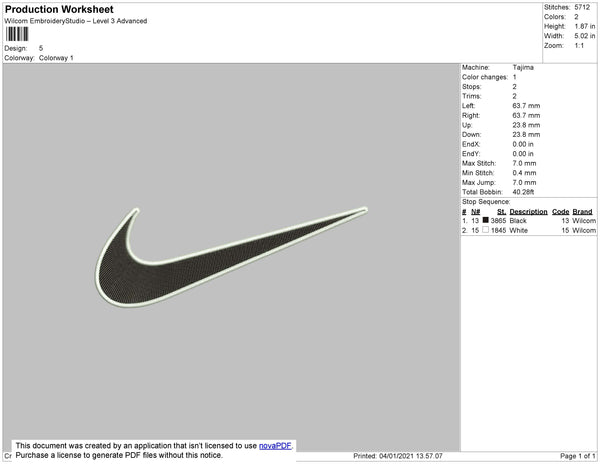Click the Machine value Tajima
Image resolution: width=600 pixels, height=464 pixels.
click(523, 67)
